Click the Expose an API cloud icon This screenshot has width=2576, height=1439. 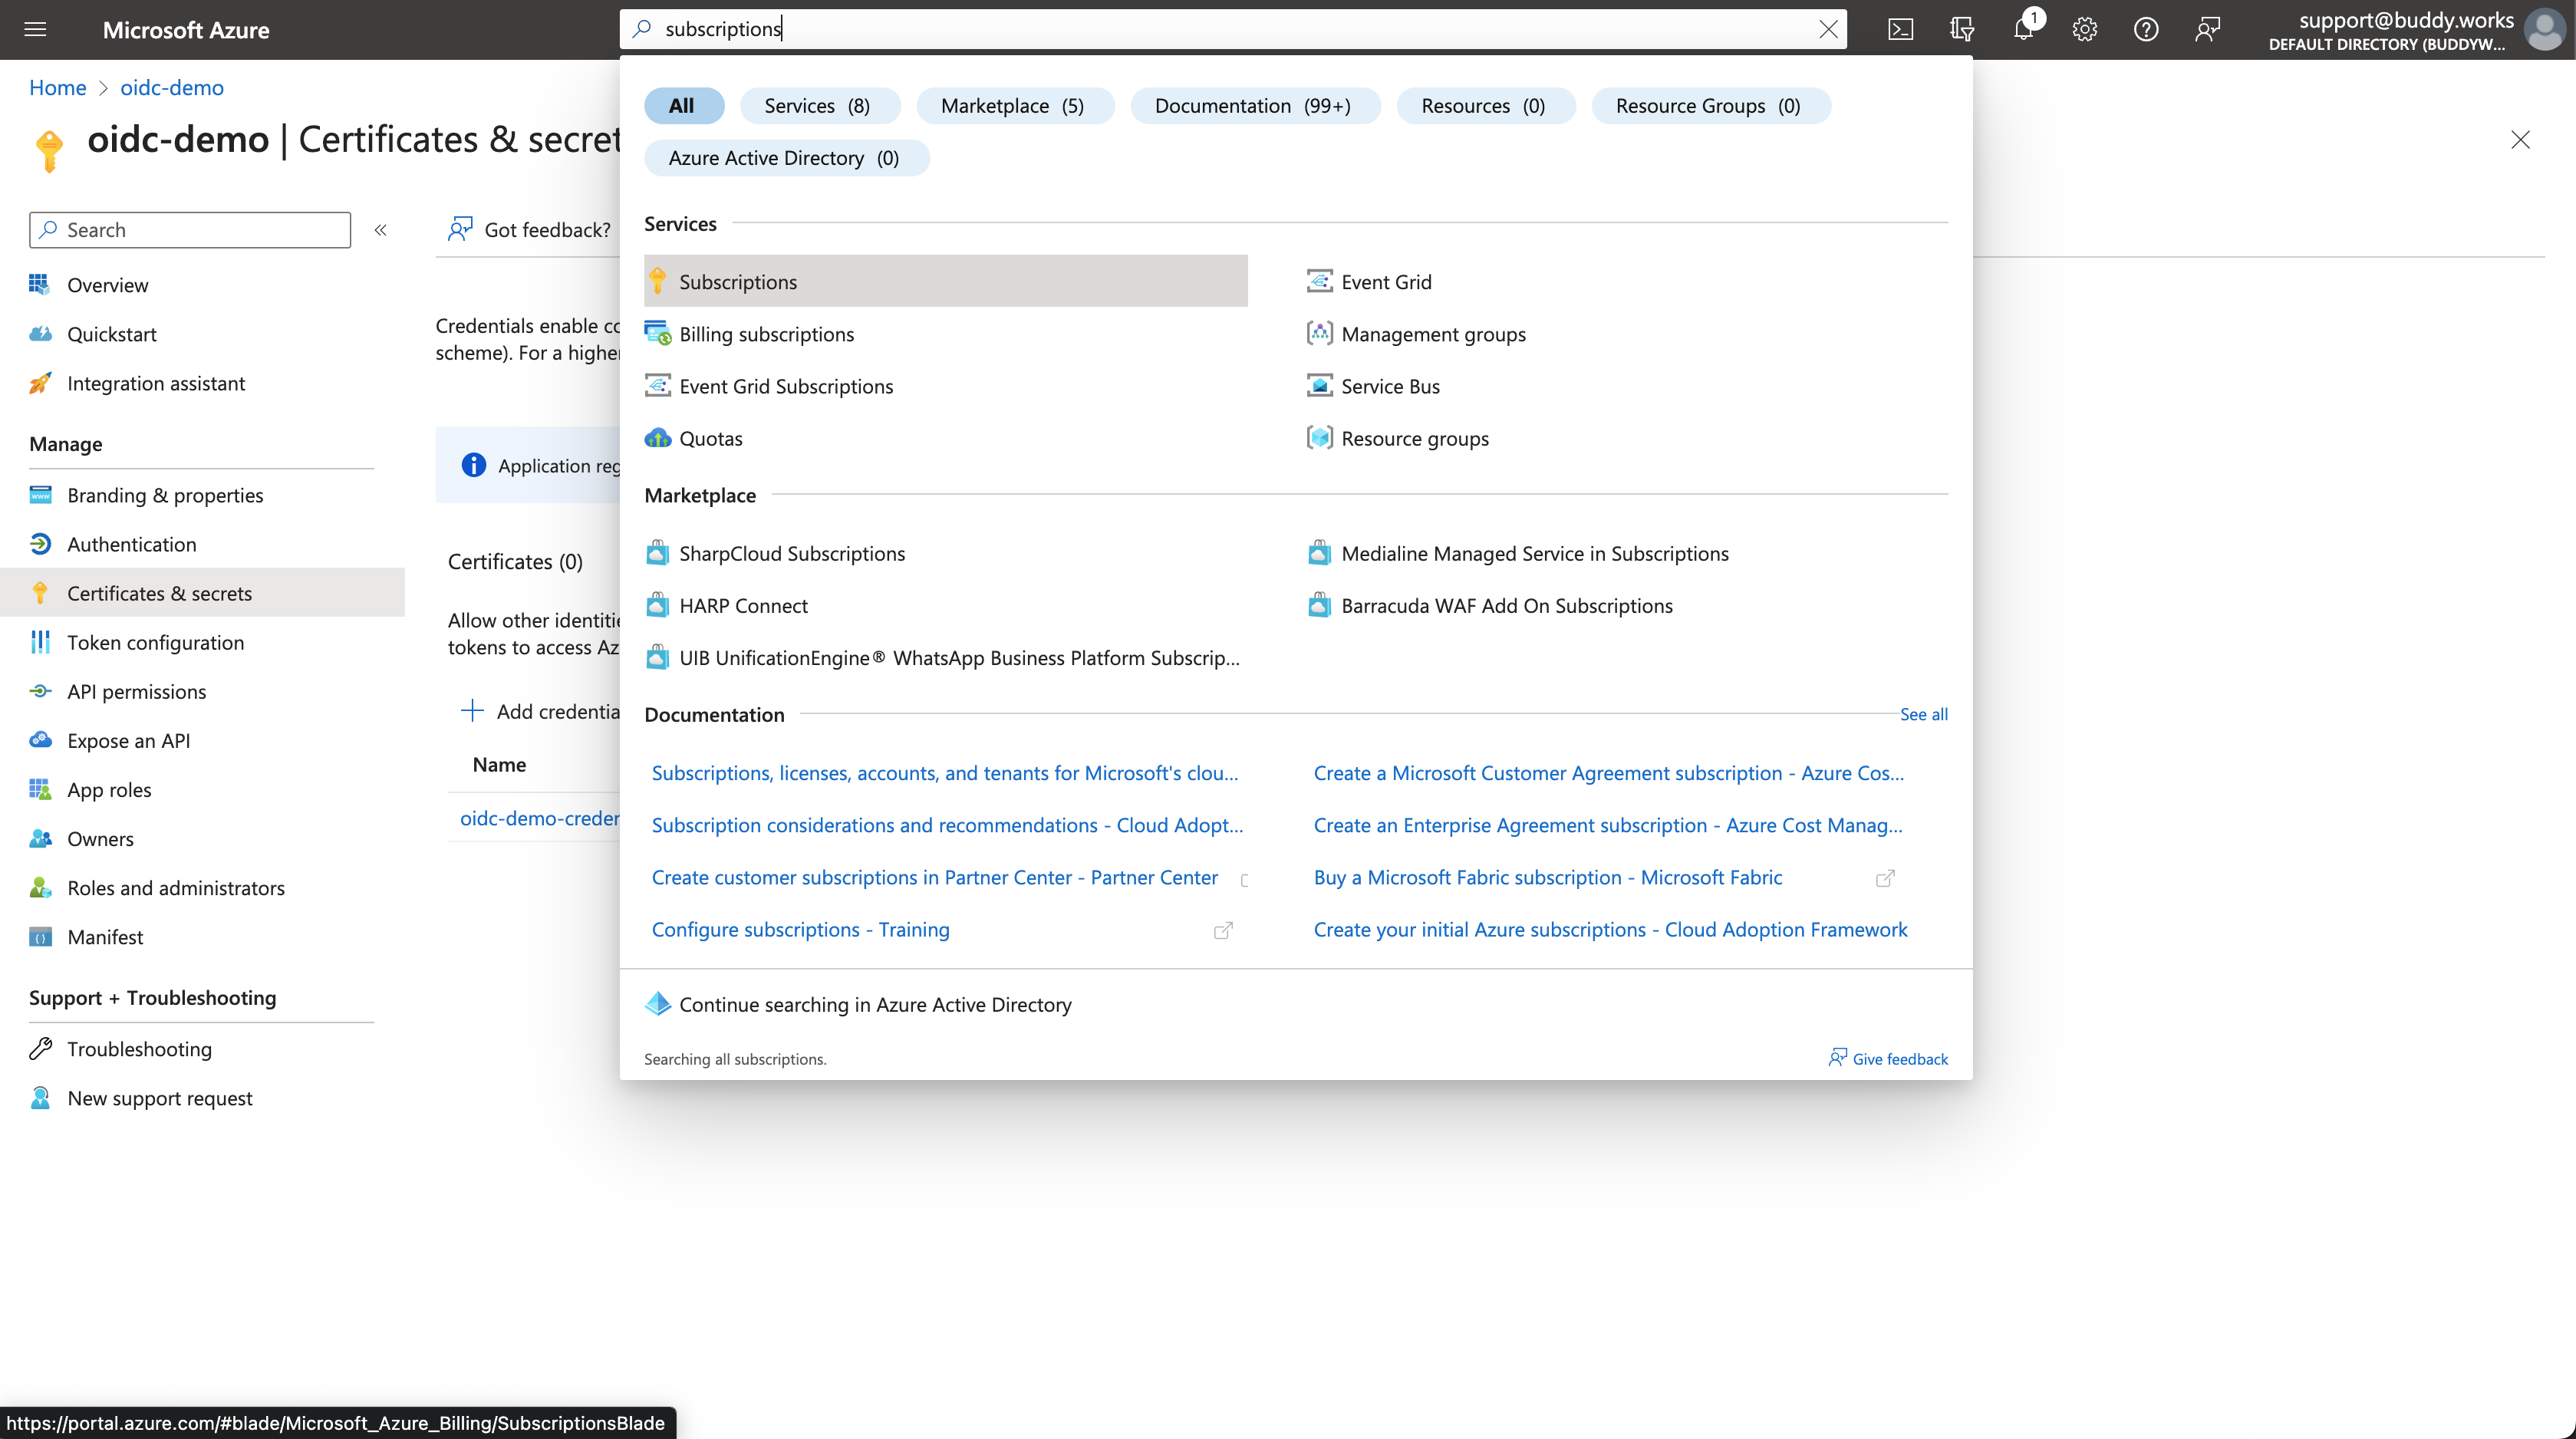pos(40,740)
